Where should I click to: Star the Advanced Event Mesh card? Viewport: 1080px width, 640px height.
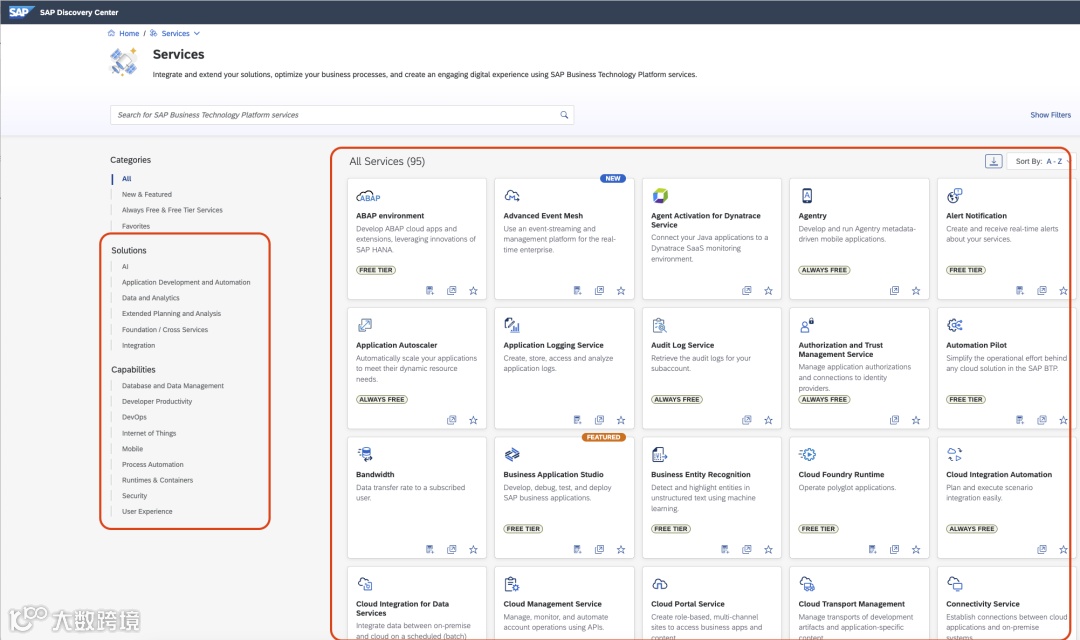pos(621,291)
